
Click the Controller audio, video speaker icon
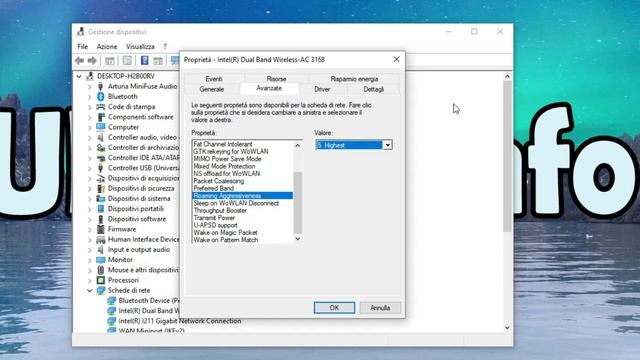tap(100, 137)
